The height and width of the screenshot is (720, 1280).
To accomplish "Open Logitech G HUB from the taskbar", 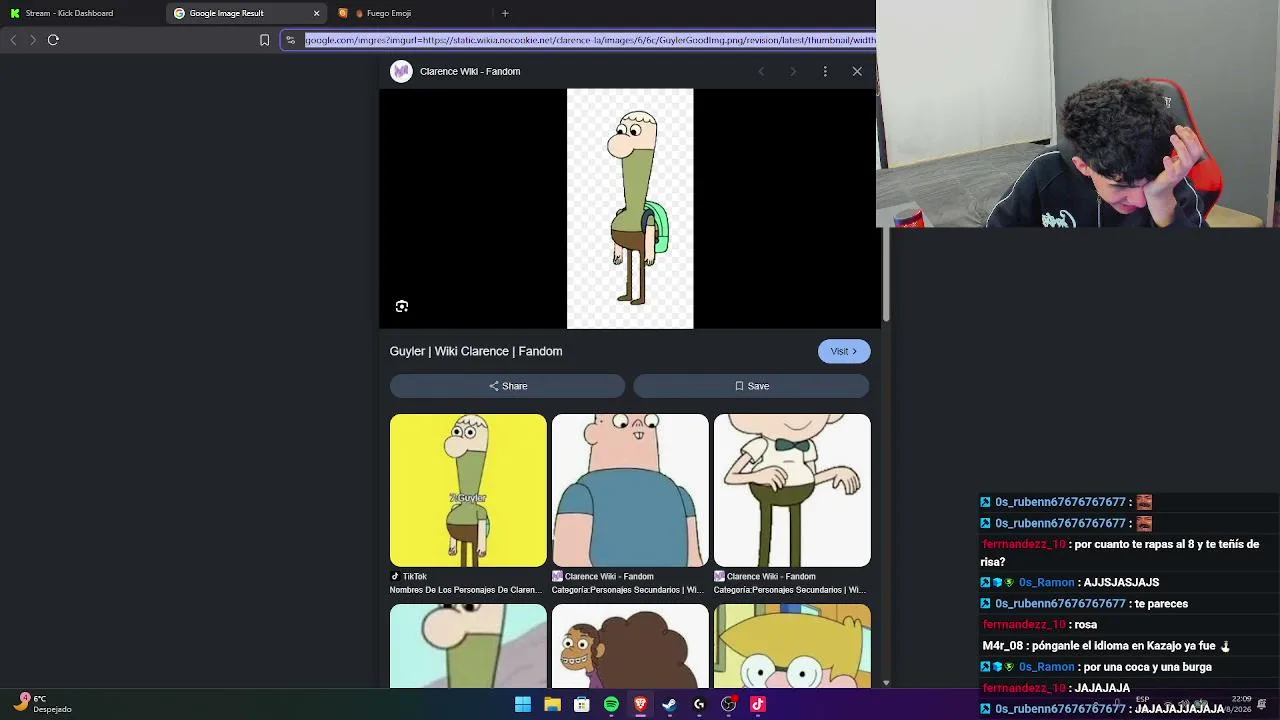I will 699,705.
